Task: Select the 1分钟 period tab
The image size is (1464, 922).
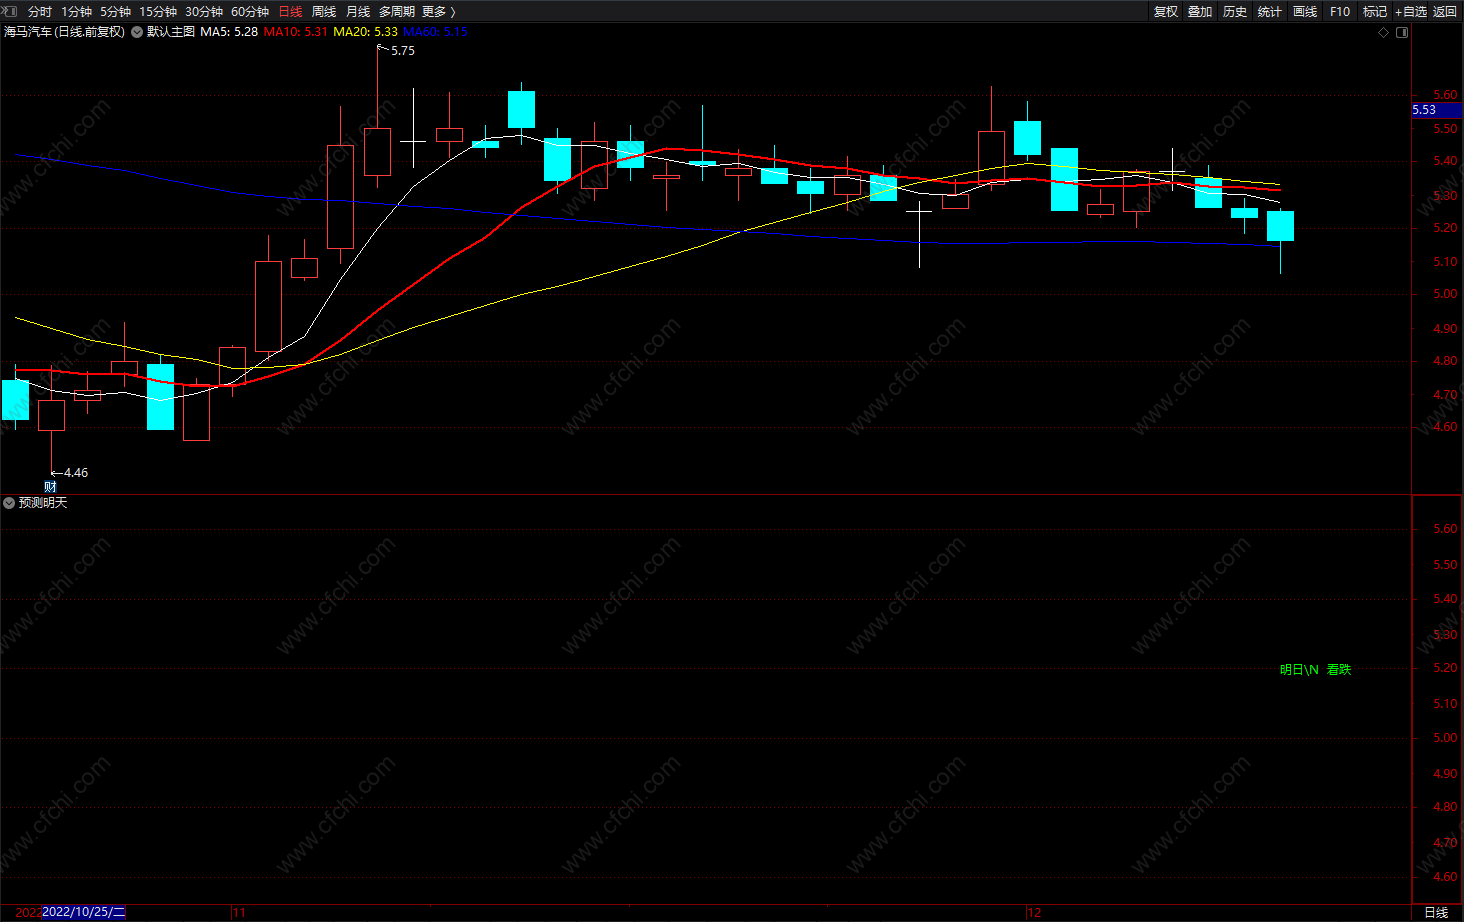Action: click(x=76, y=12)
